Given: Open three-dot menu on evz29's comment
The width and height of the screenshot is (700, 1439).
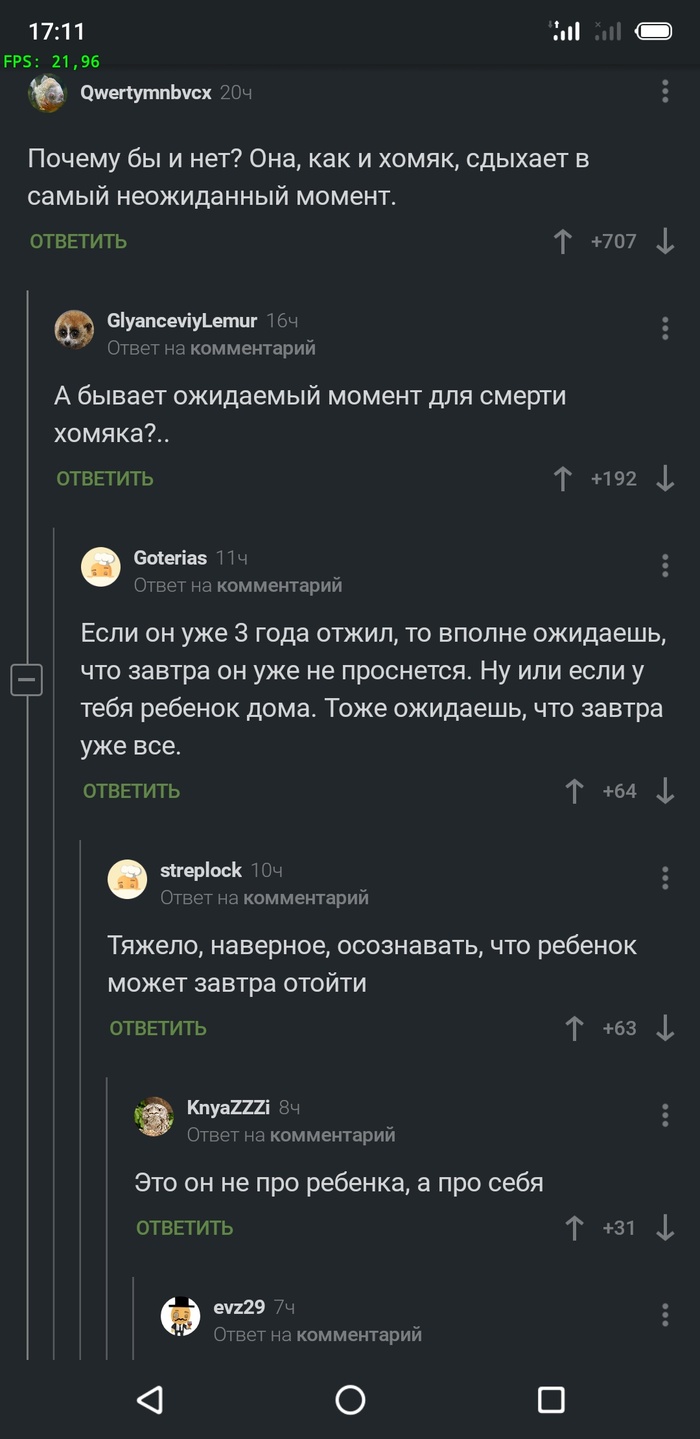Looking at the screenshot, I should tap(665, 1315).
